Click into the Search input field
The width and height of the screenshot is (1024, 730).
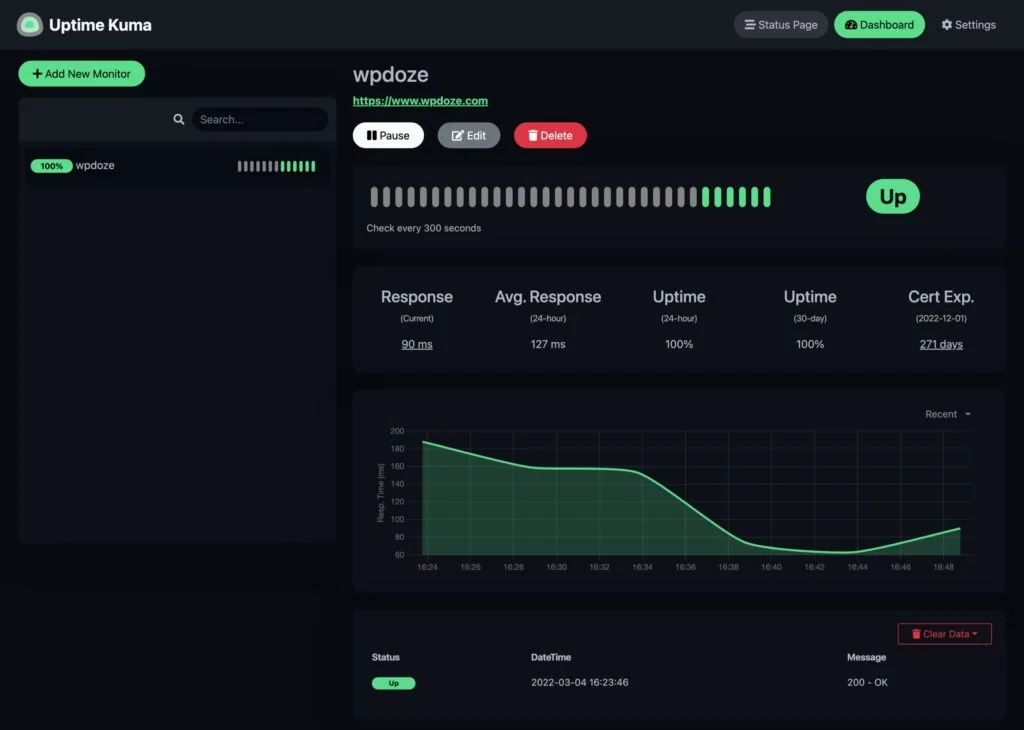260,119
